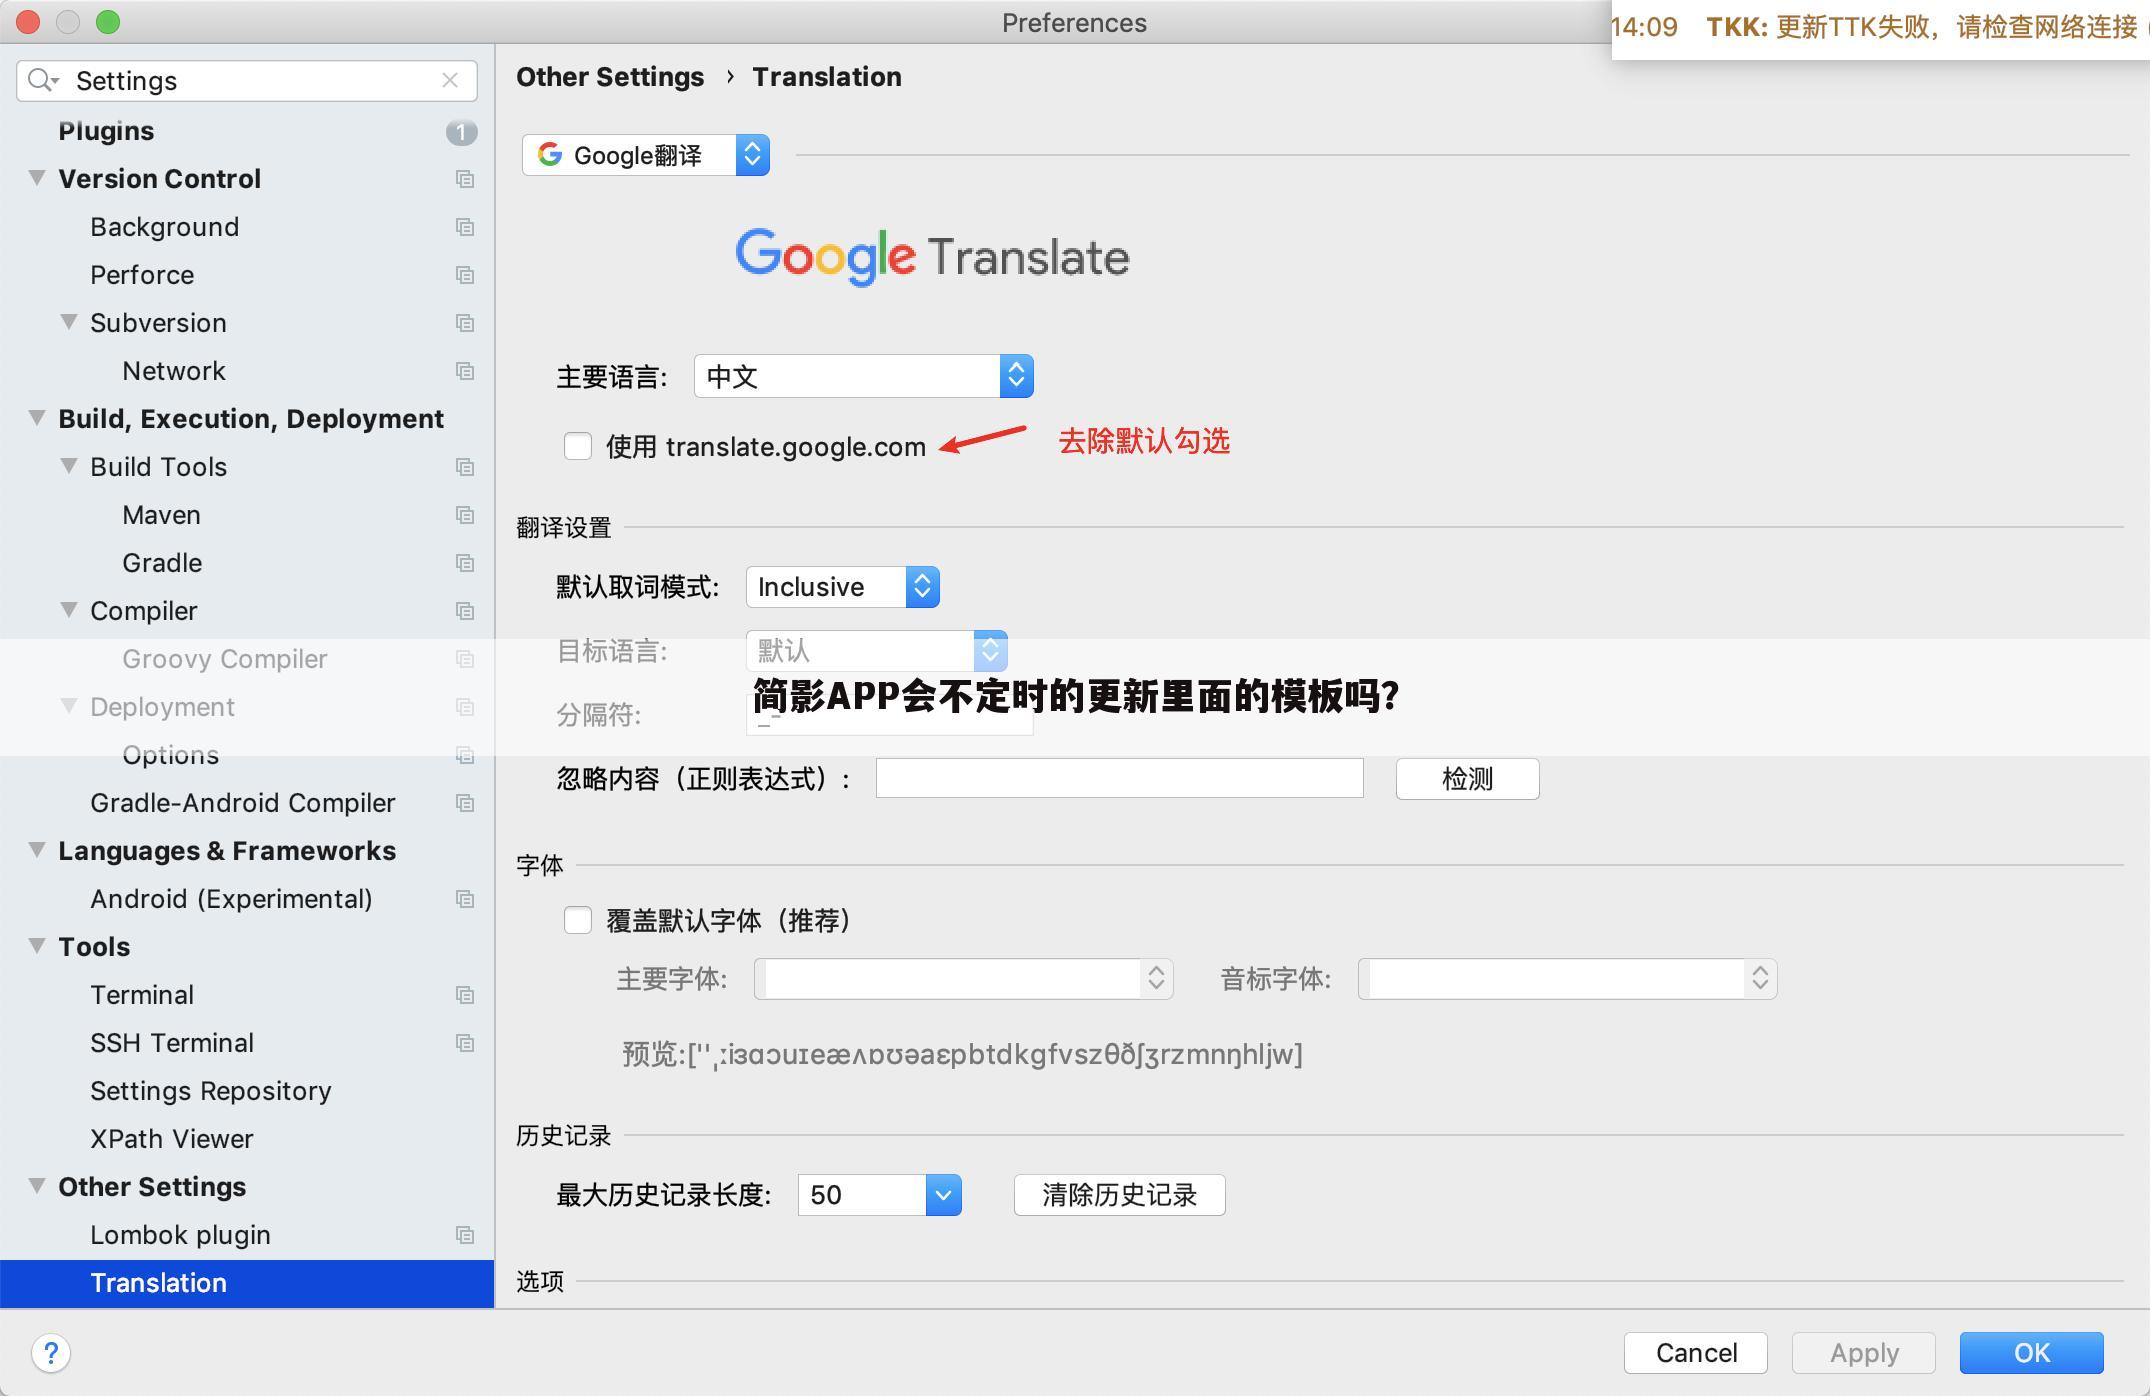
Task: Confirm with the OK button
Action: (x=2031, y=1353)
